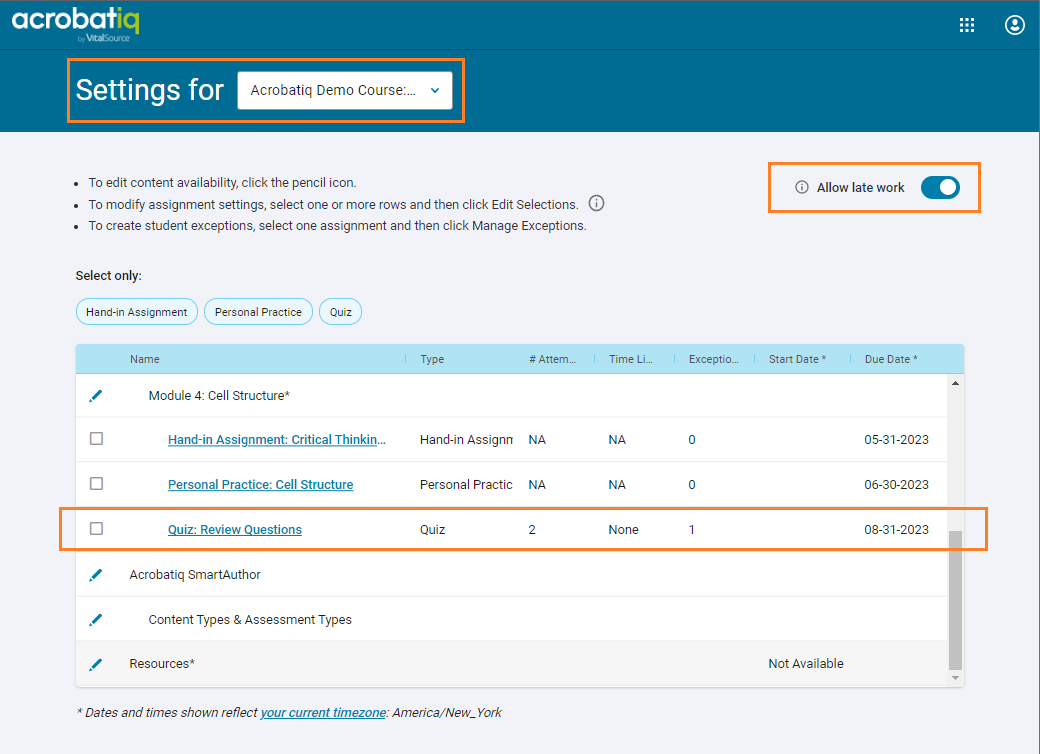Image resolution: width=1040 pixels, height=754 pixels.
Task: Click the Acrobatiq SmartAuthor row name
Action: 195,575
